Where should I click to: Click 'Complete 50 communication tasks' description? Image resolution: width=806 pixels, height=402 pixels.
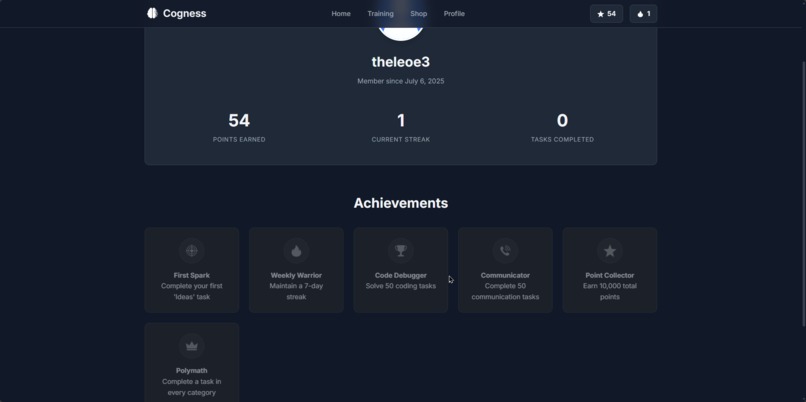[505, 291]
